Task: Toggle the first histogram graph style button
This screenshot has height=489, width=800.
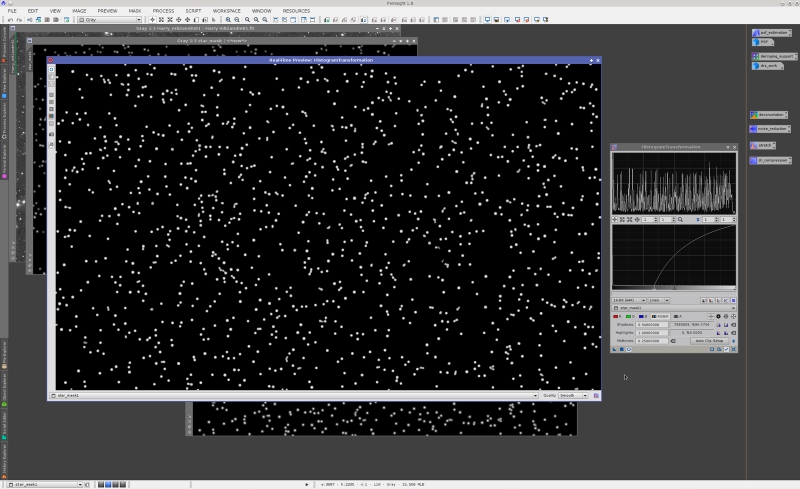Action: tap(704, 301)
